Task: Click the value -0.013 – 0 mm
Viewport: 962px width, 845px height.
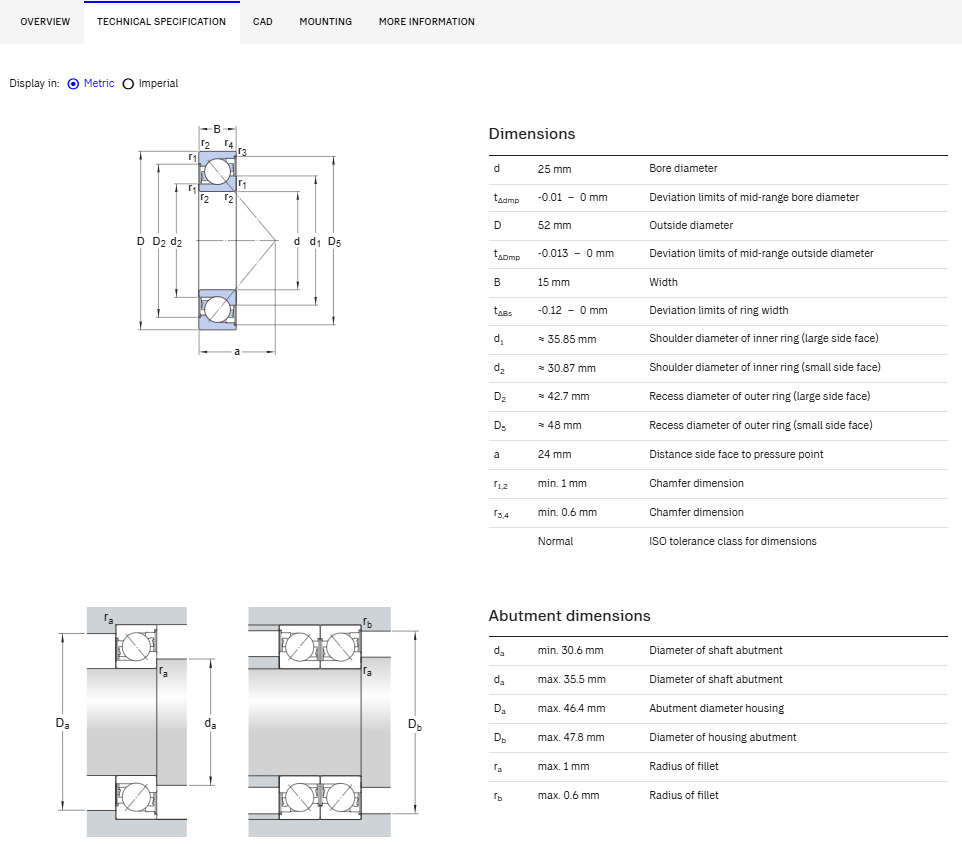Action: pos(575,253)
